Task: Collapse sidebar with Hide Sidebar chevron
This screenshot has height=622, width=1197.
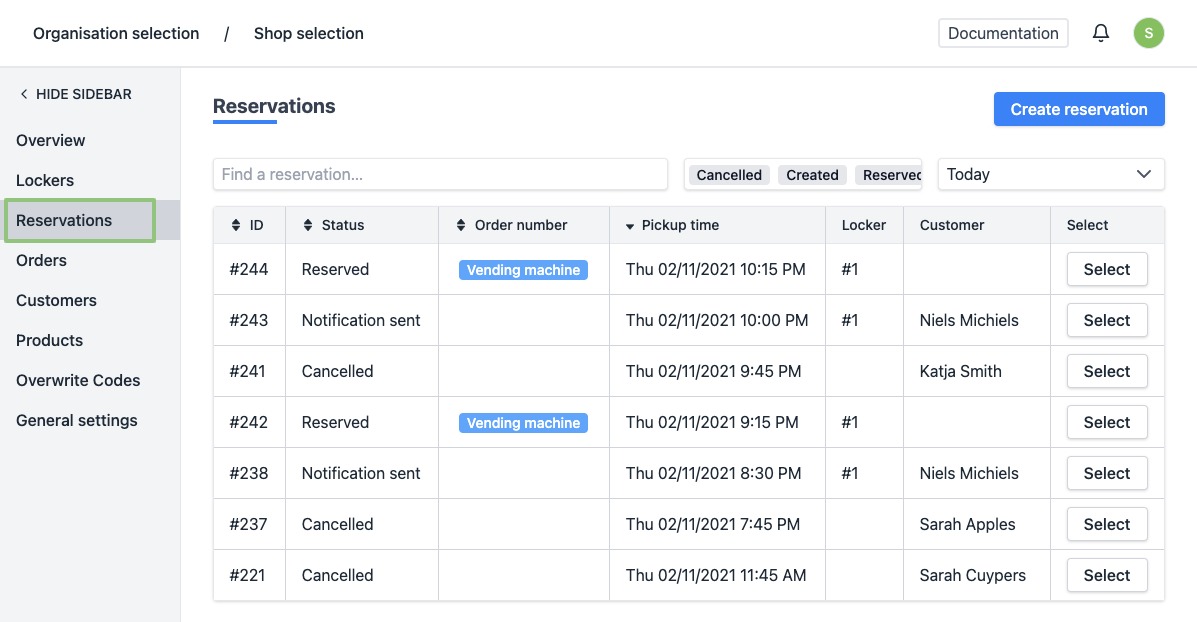Action: click(x=24, y=94)
